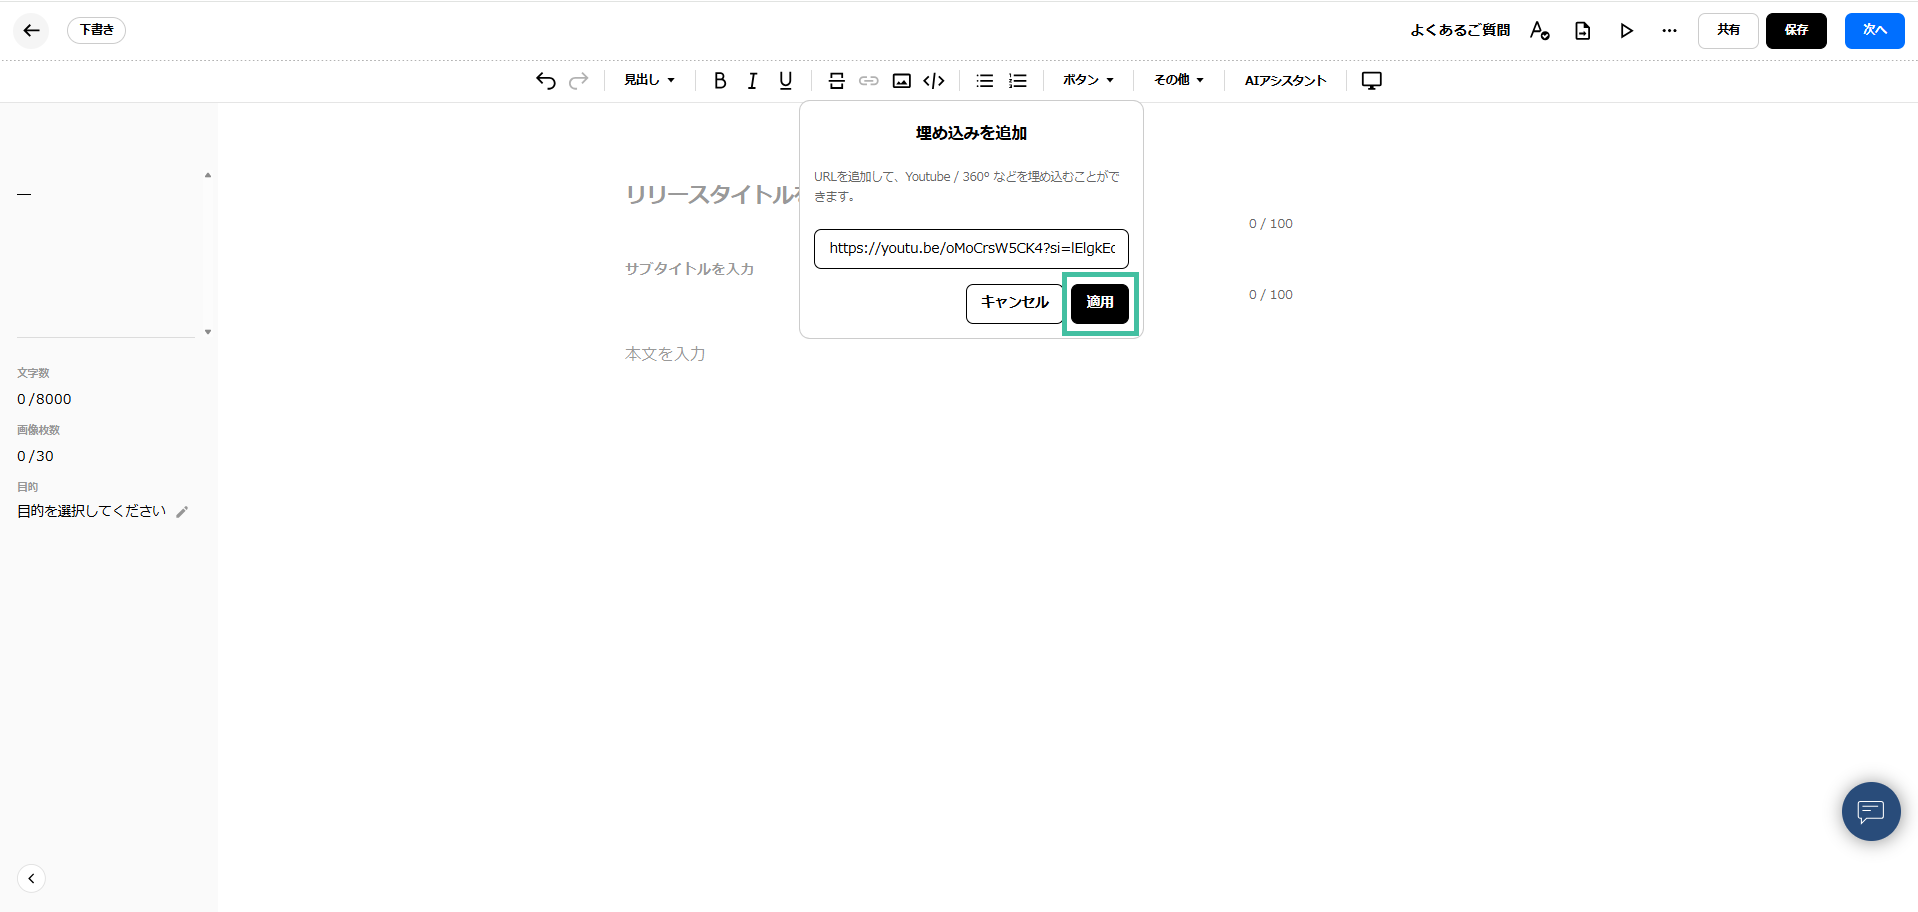Toggle italic text formatting

(x=752, y=81)
